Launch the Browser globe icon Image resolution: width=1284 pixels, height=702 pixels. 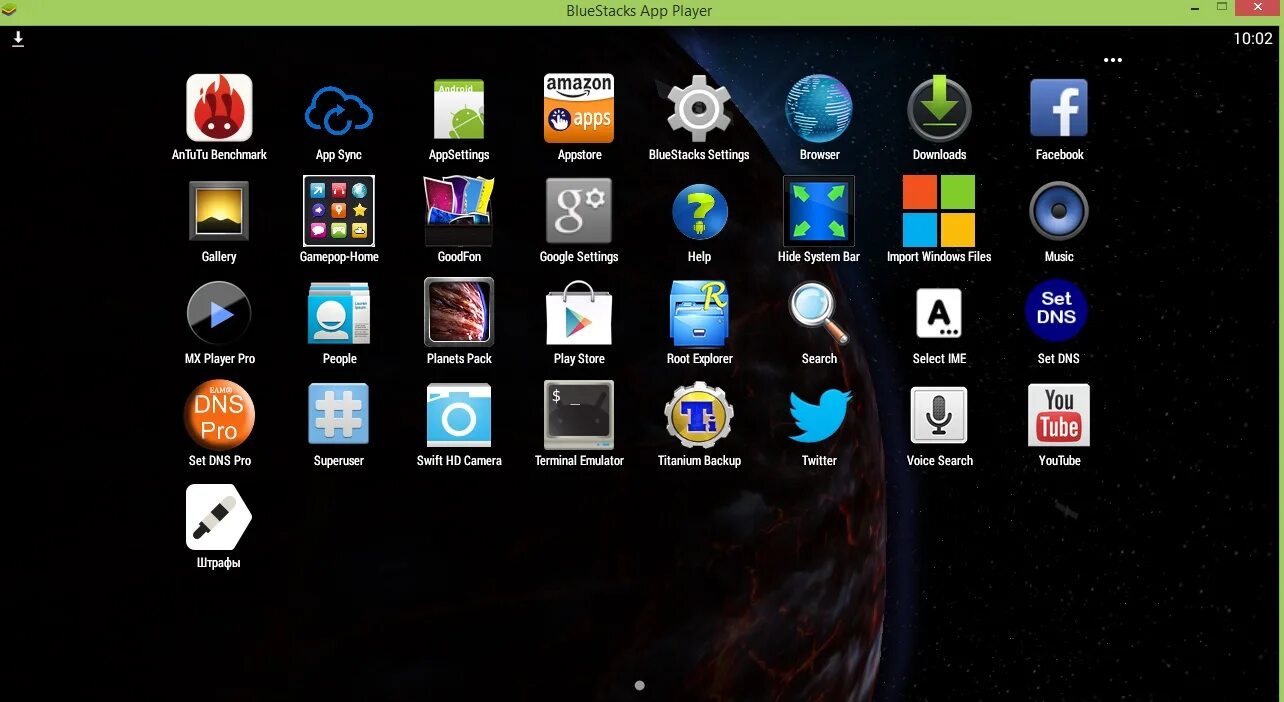click(819, 108)
